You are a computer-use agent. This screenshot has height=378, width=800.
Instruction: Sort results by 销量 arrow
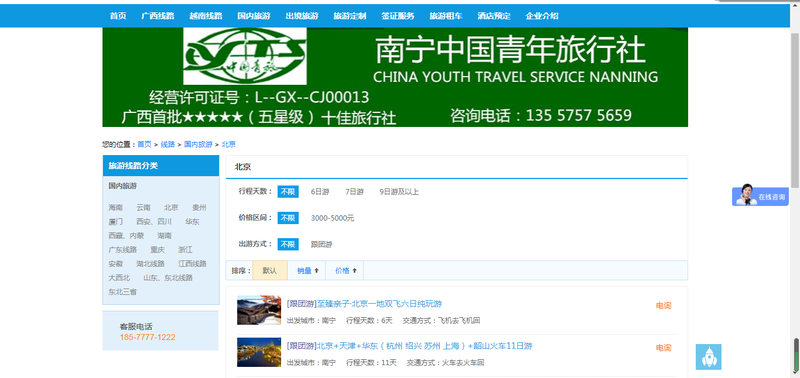(x=308, y=271)
